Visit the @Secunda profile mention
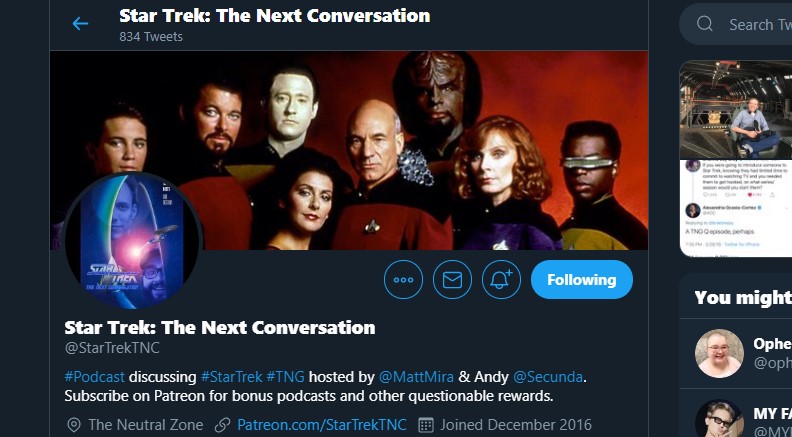792x437 pixels. coord(548,377)
